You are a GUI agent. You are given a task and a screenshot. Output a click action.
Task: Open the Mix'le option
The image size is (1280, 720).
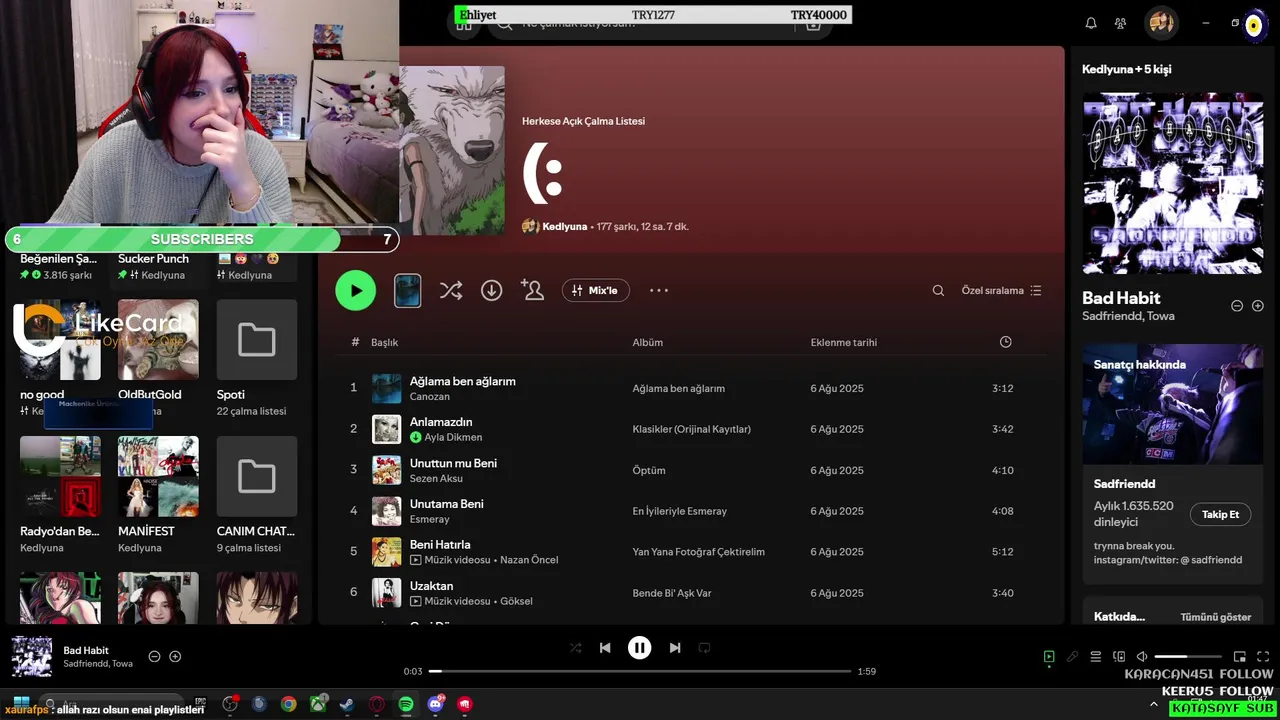point(596,290)
